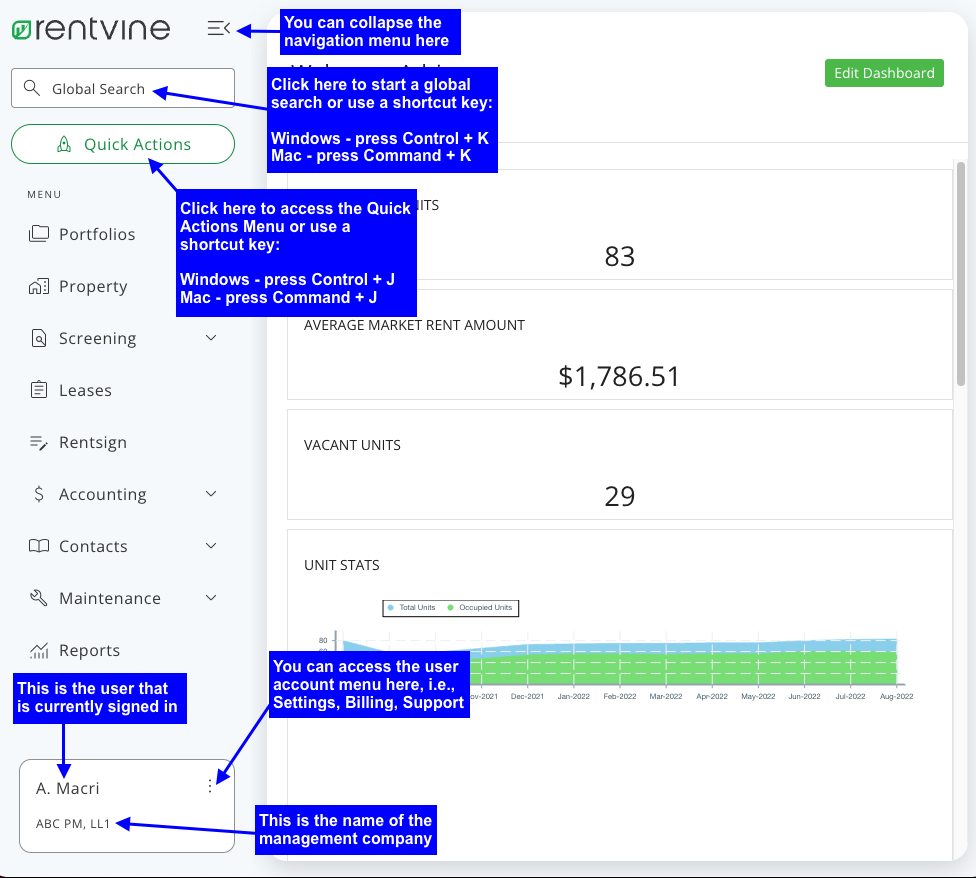Open the Rentsign menu item
This screenshot has height=878, width=976.
click(93, 442)
